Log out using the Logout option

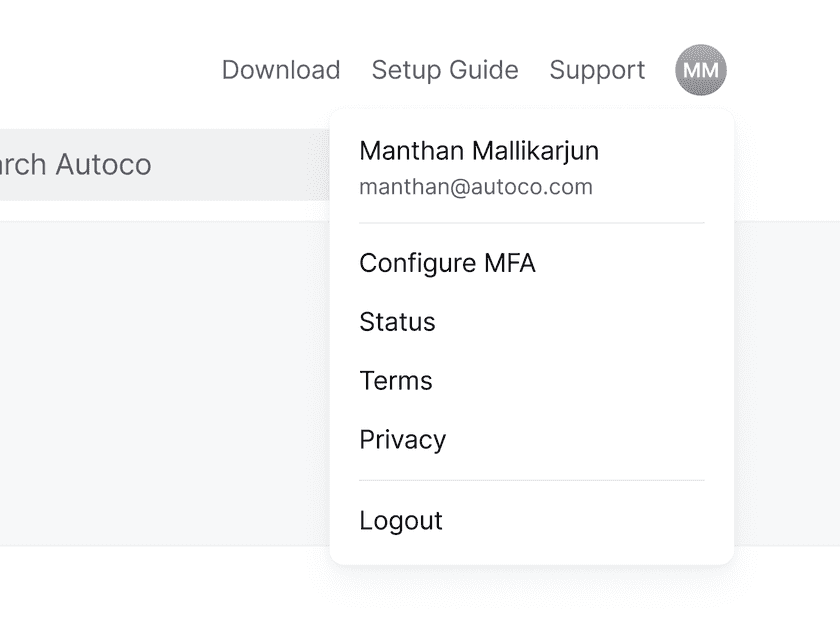pyautogui.click(x=400, y=521)
